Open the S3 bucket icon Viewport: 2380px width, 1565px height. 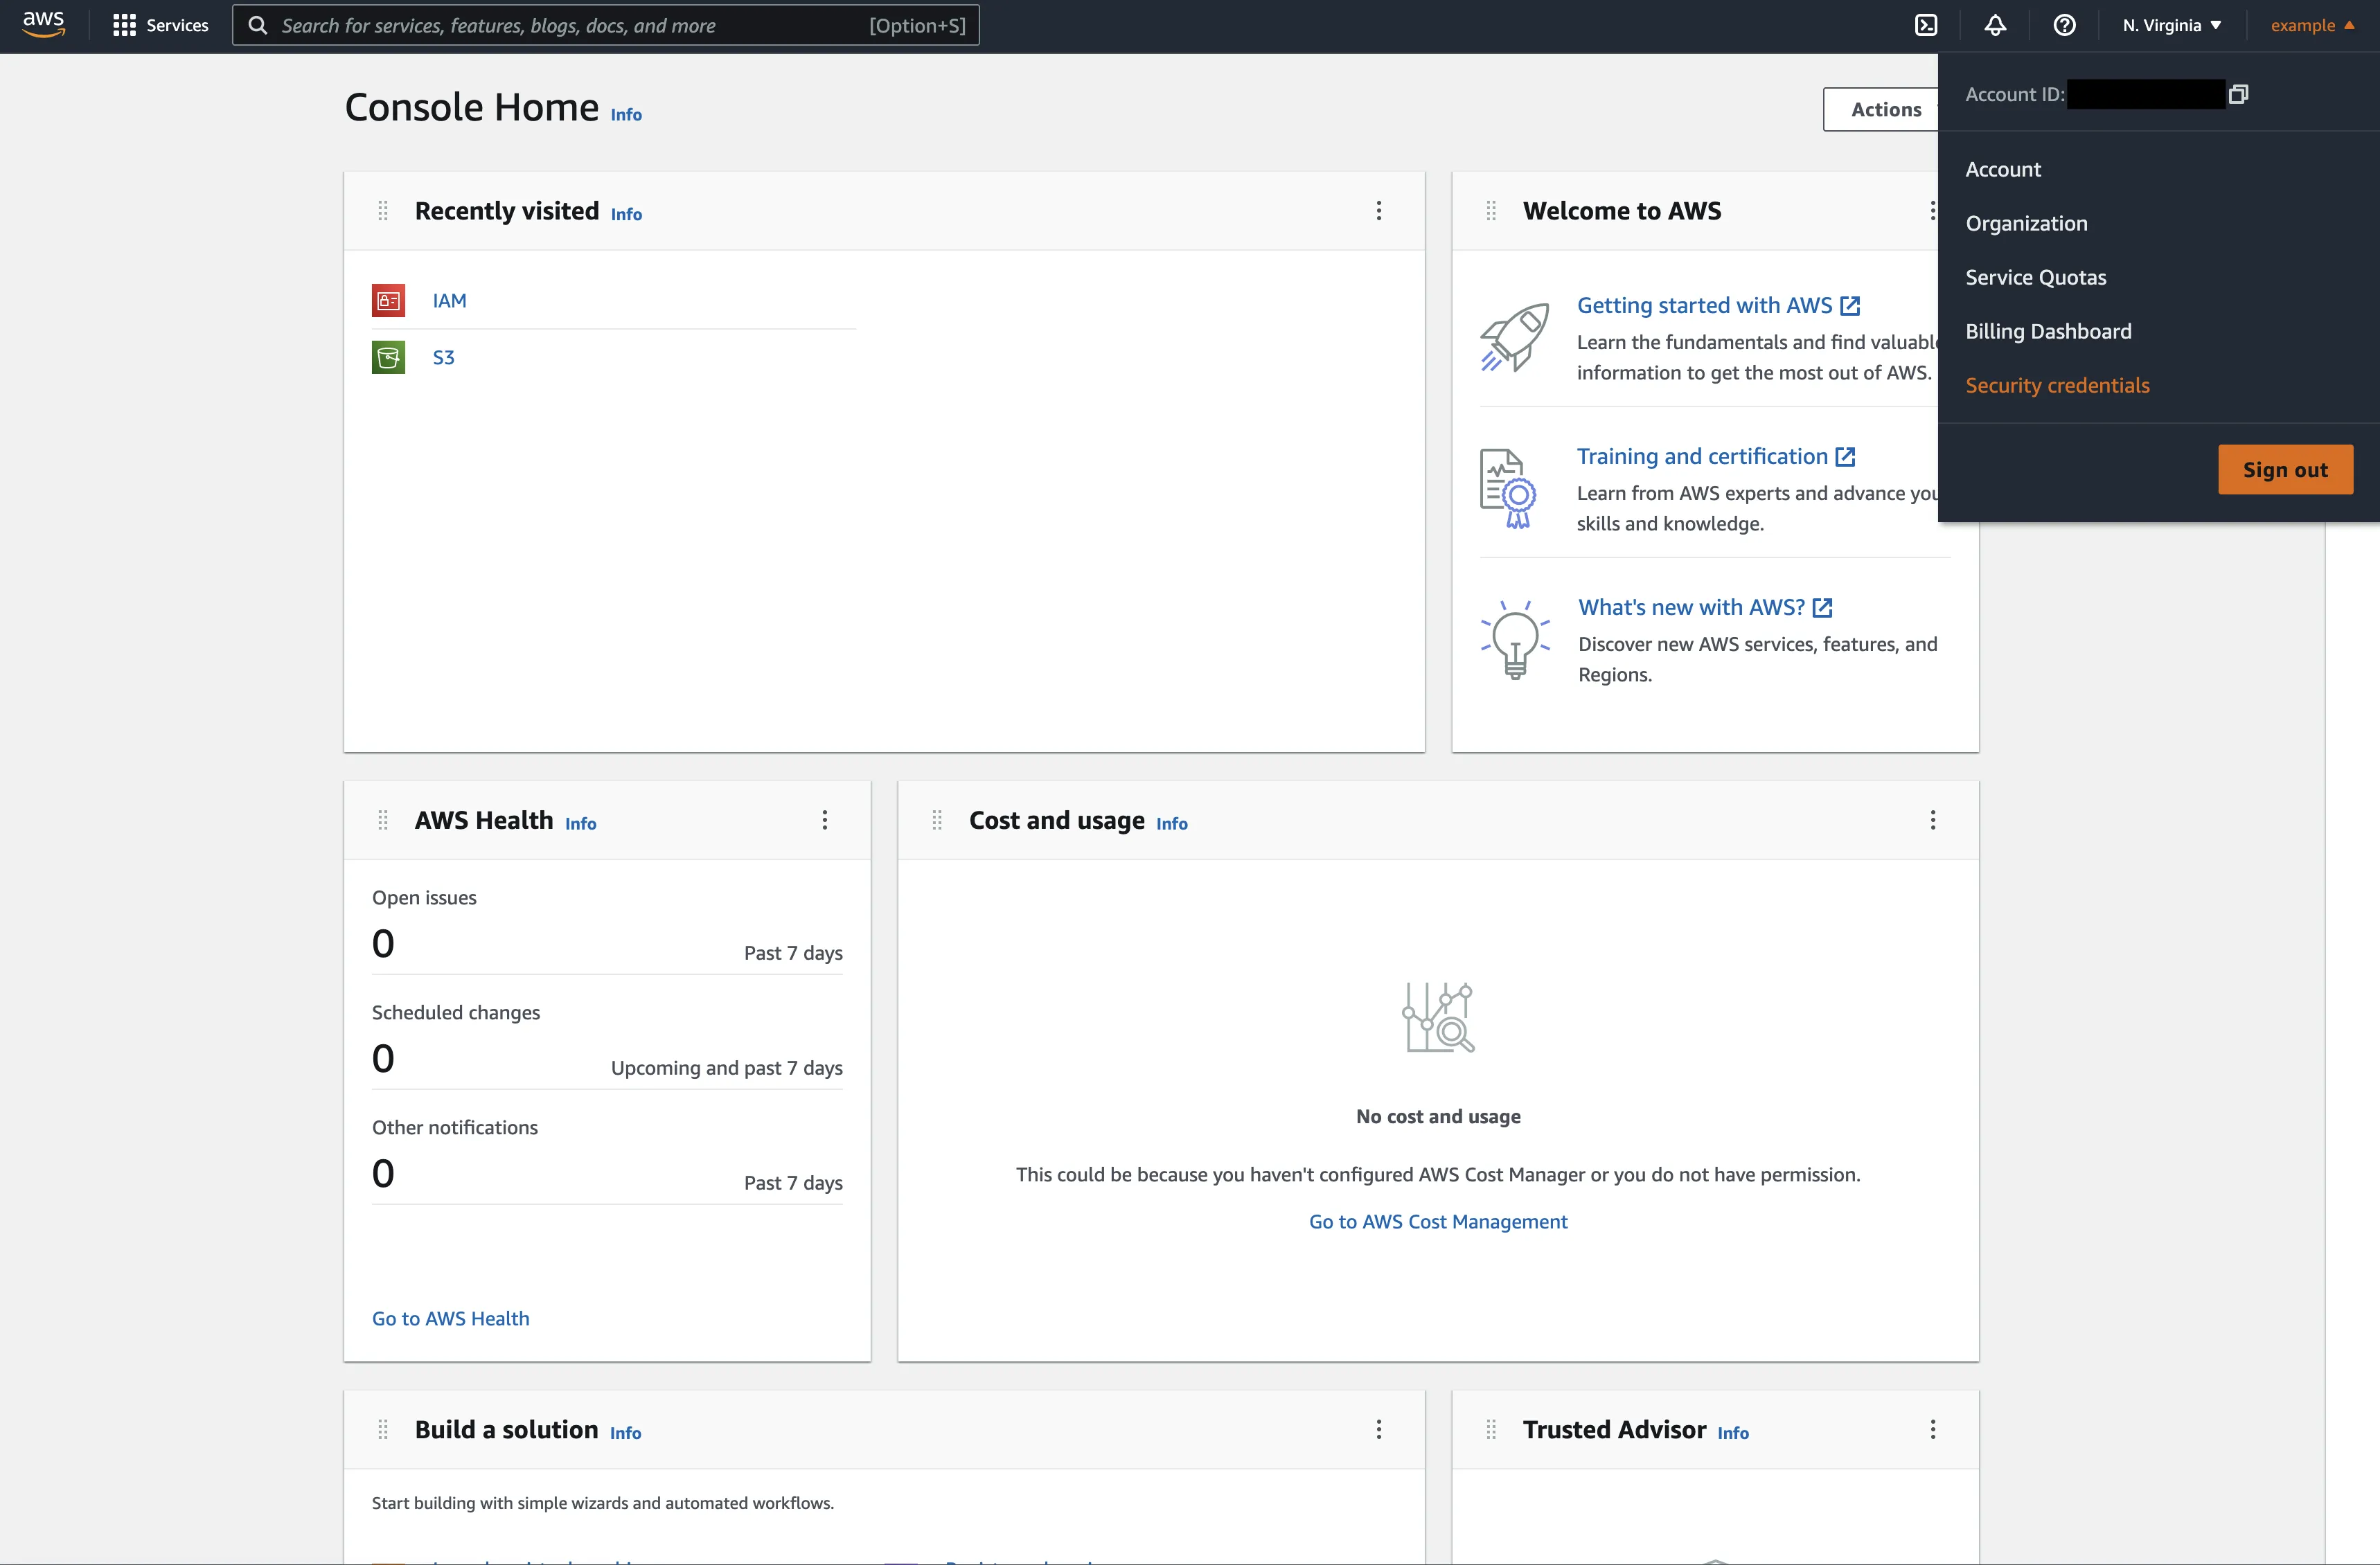coord(388,357)
